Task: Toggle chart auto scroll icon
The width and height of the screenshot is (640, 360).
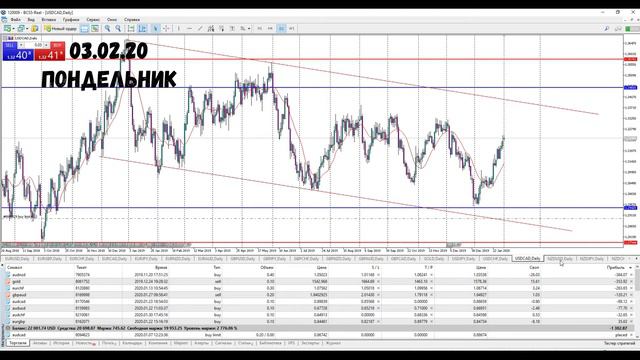Action: [x=131, y=29]
